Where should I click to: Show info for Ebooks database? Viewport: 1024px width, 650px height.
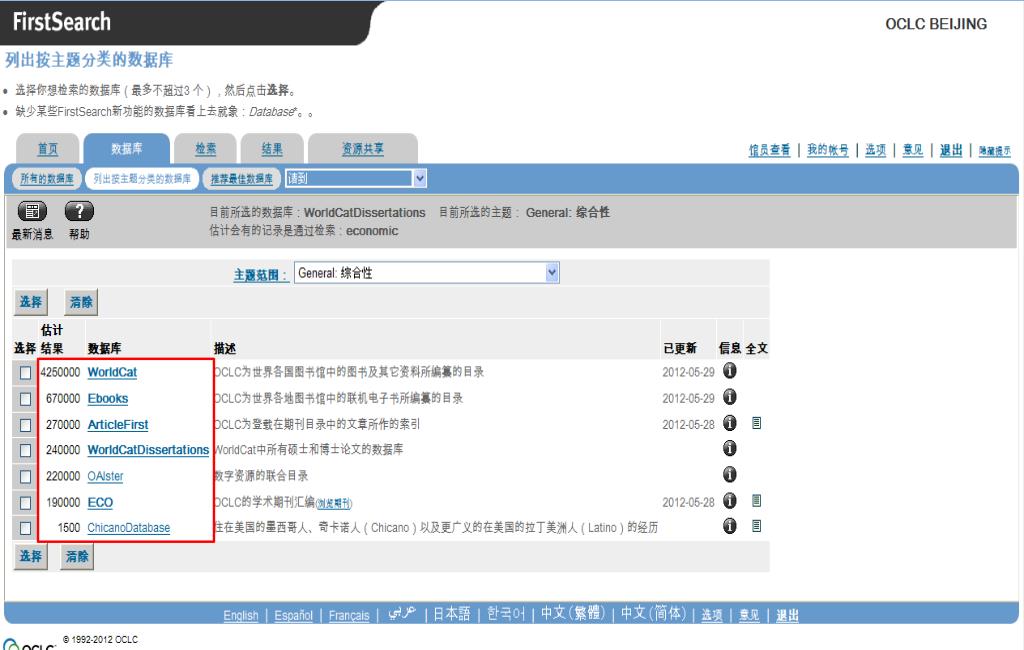(729, 397)
